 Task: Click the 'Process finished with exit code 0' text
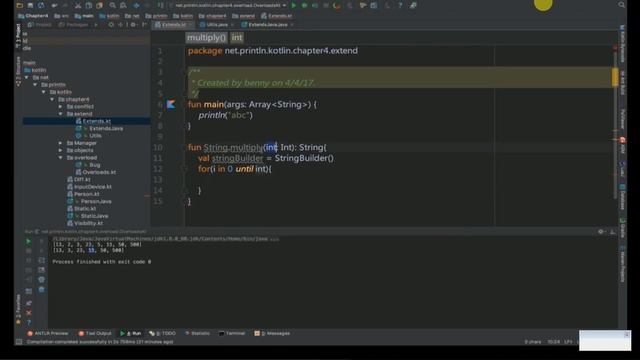(102, 262)
